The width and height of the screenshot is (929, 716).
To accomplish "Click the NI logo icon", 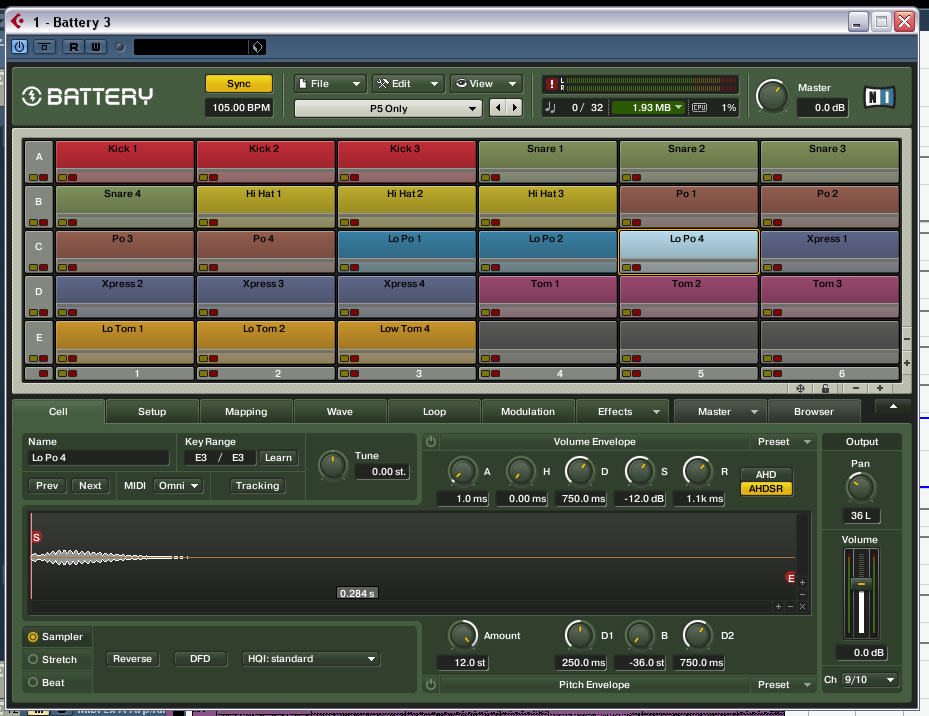I will click(880, 97).
